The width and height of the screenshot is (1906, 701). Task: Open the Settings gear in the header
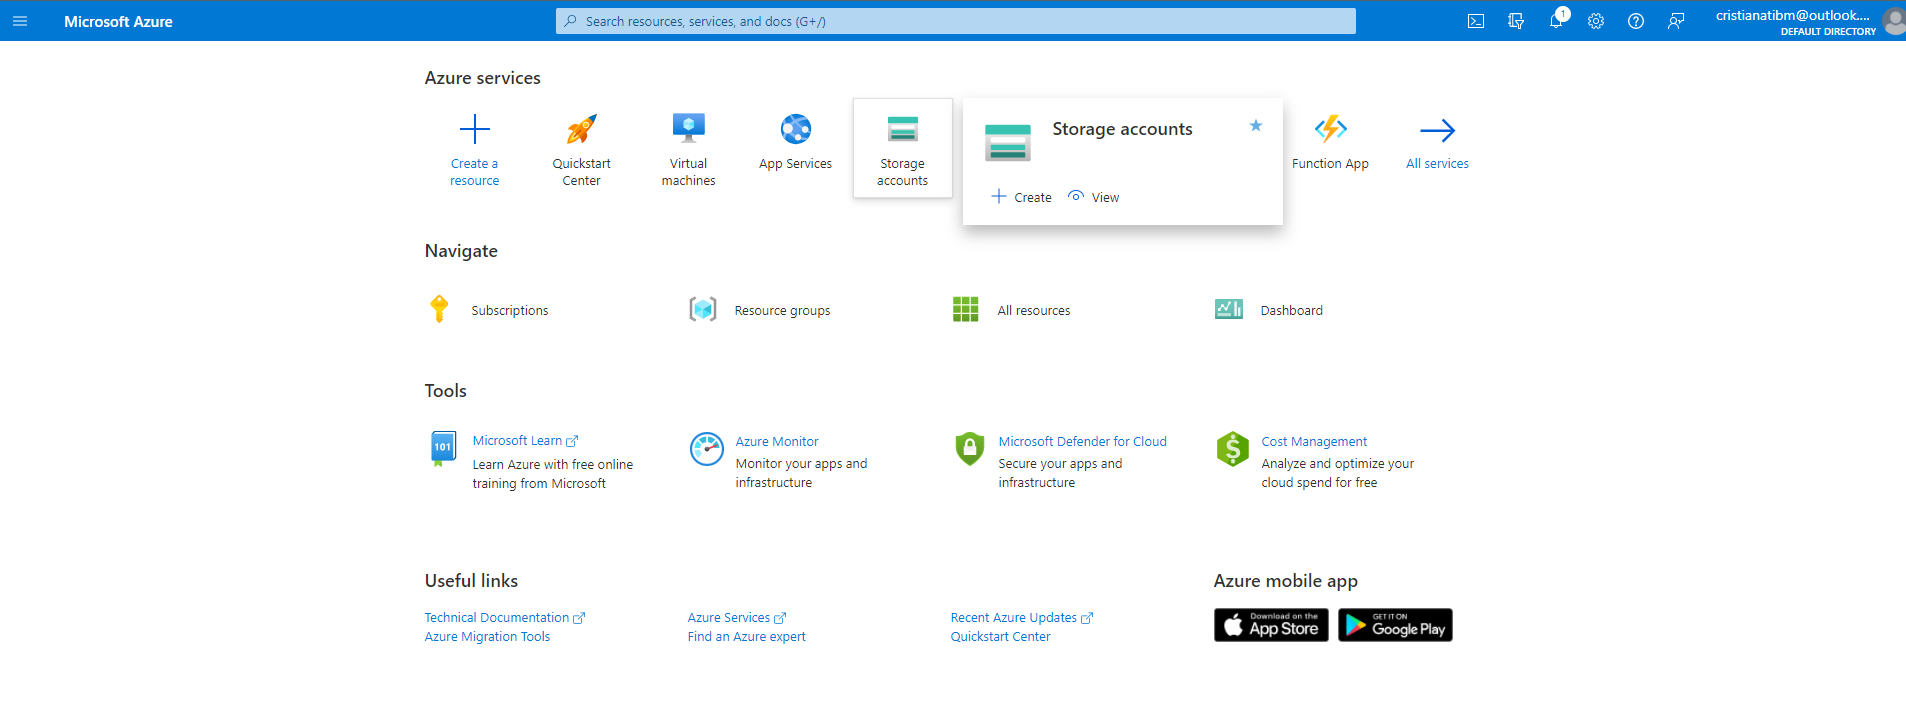click(x=1596, y=21)
